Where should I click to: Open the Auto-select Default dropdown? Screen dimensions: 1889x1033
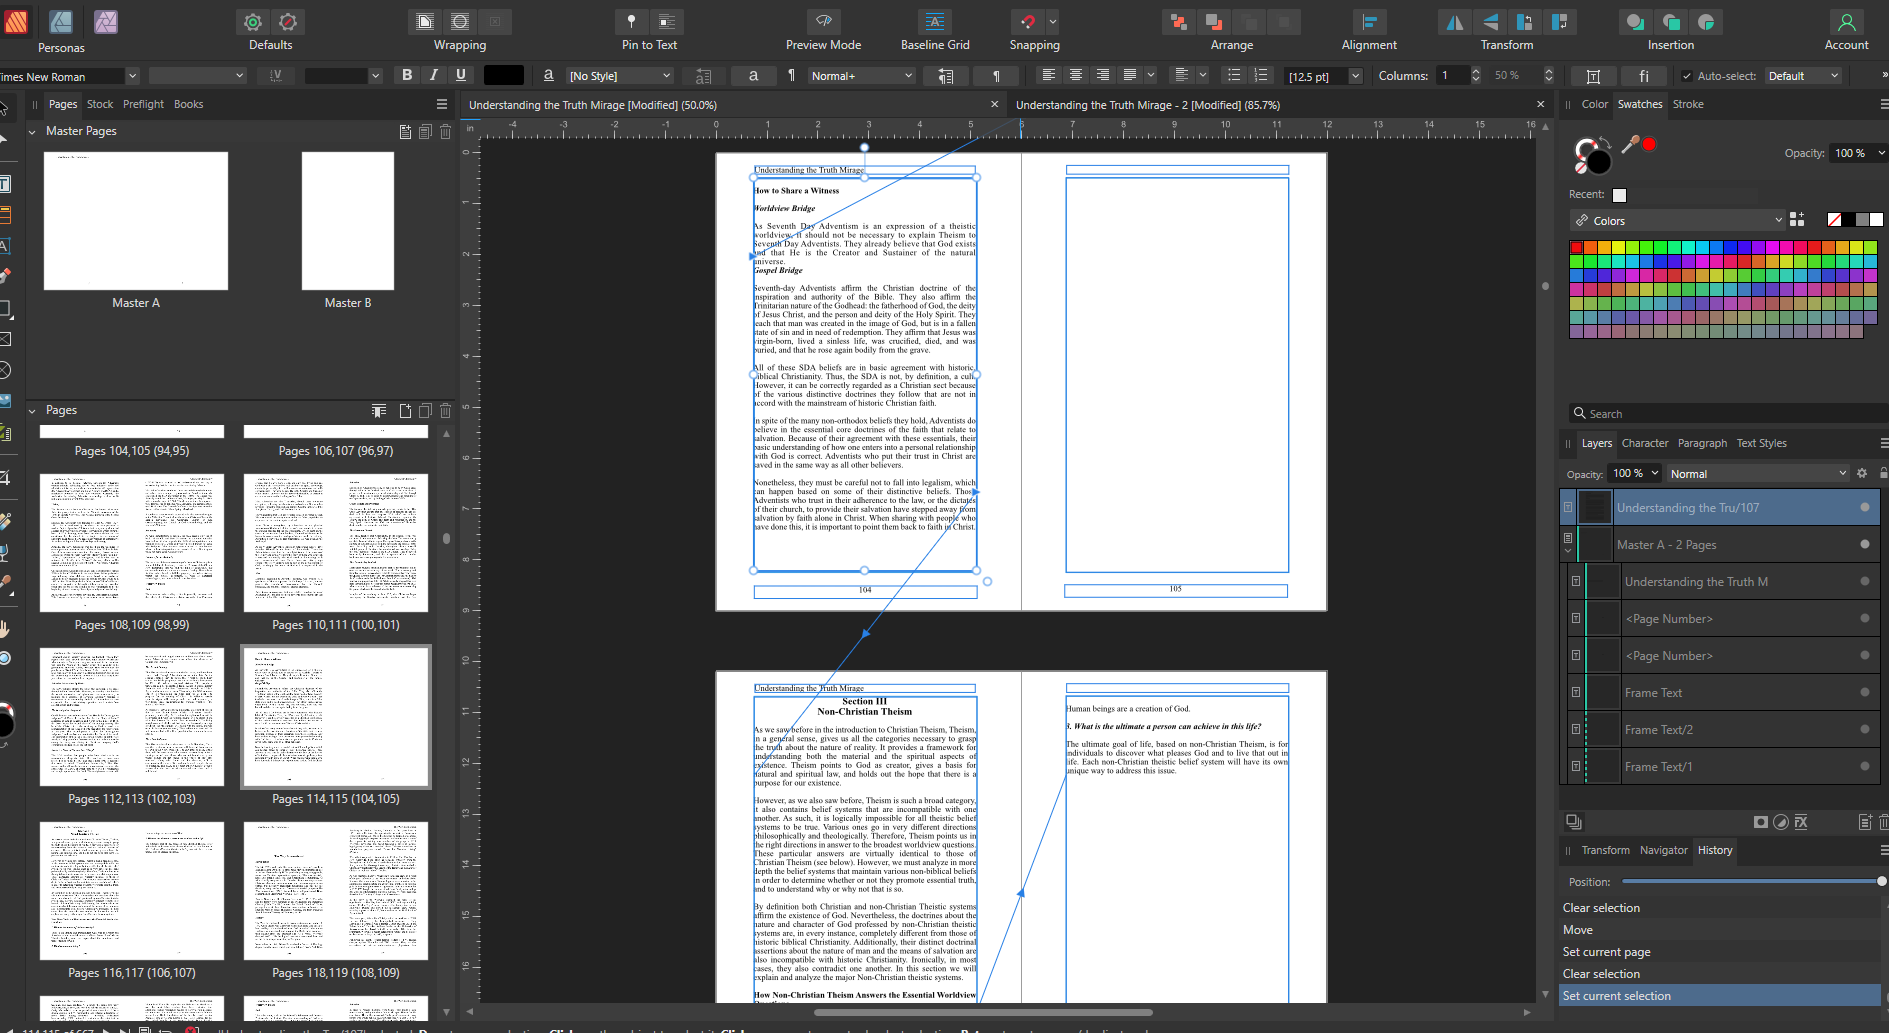point(1803,76)
